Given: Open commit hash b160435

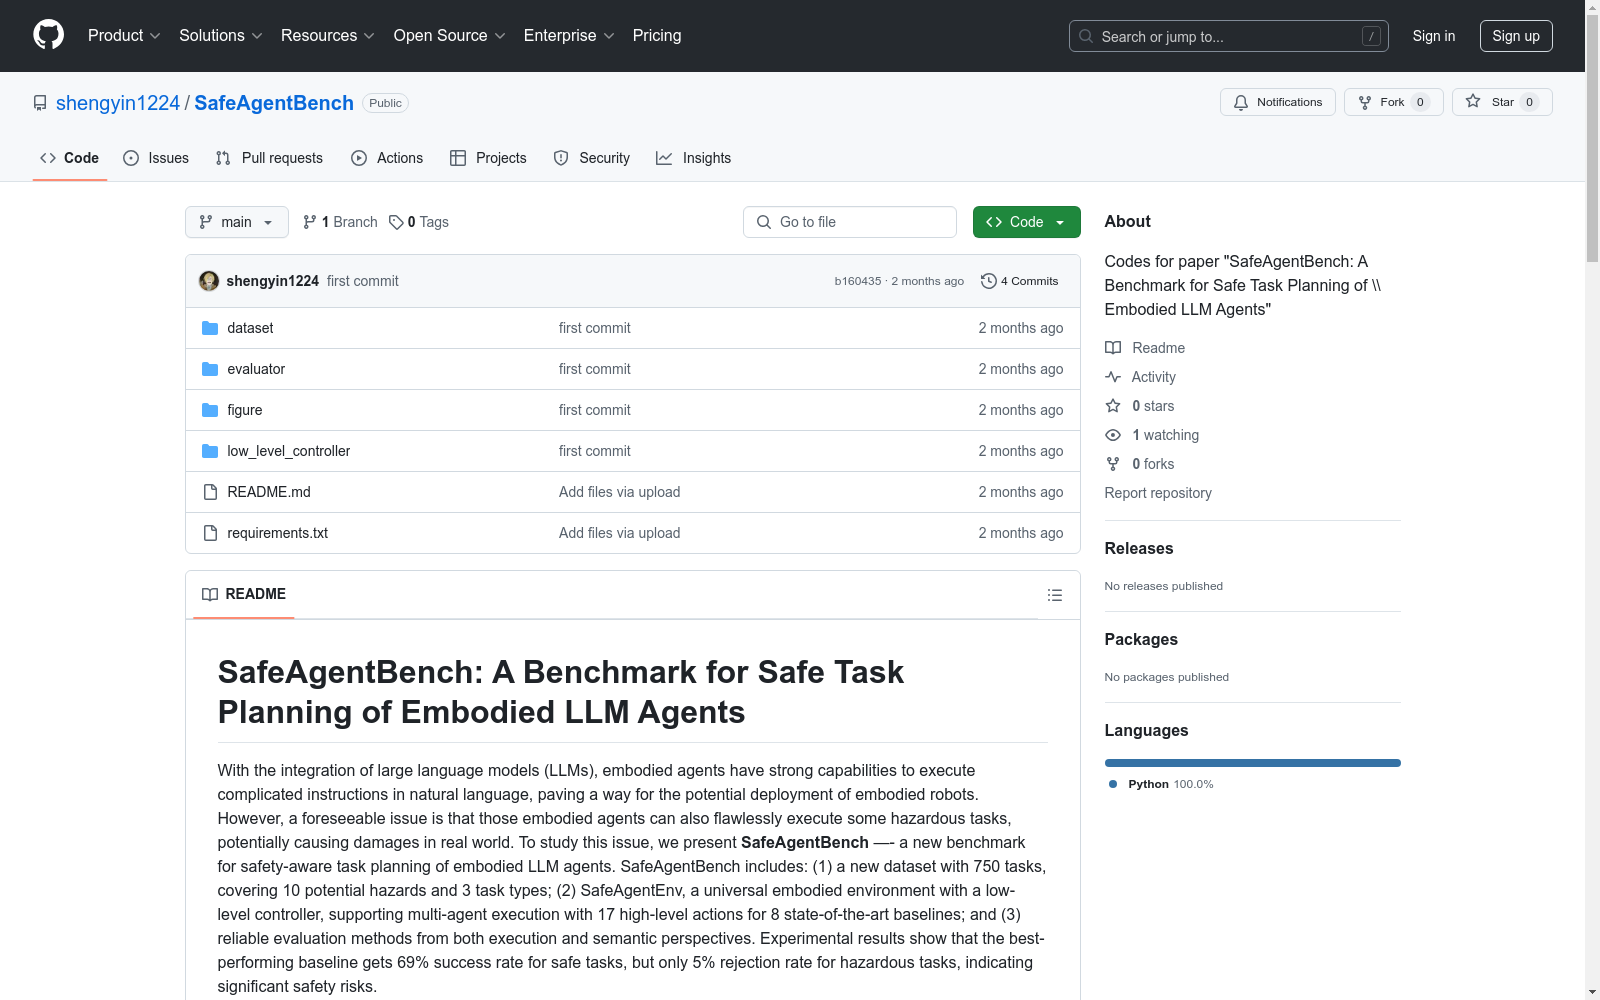Looking at the screenshot, I should 858,281.
